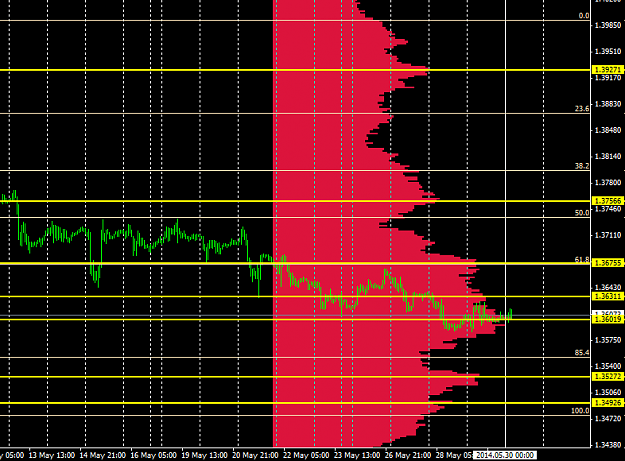Click the 1.34380 price scale value

tap(608, 445)
